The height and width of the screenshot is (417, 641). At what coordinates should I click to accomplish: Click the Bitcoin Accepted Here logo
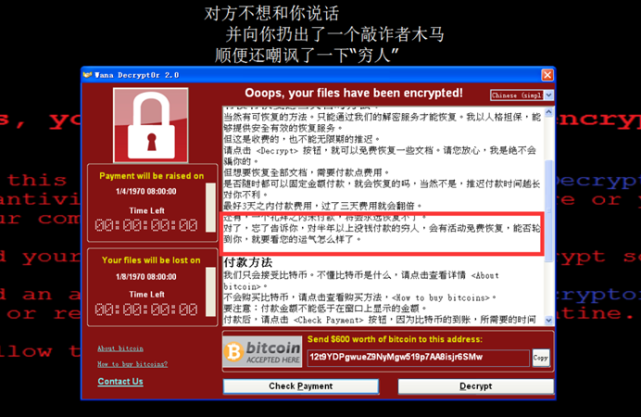click(262, 352)
